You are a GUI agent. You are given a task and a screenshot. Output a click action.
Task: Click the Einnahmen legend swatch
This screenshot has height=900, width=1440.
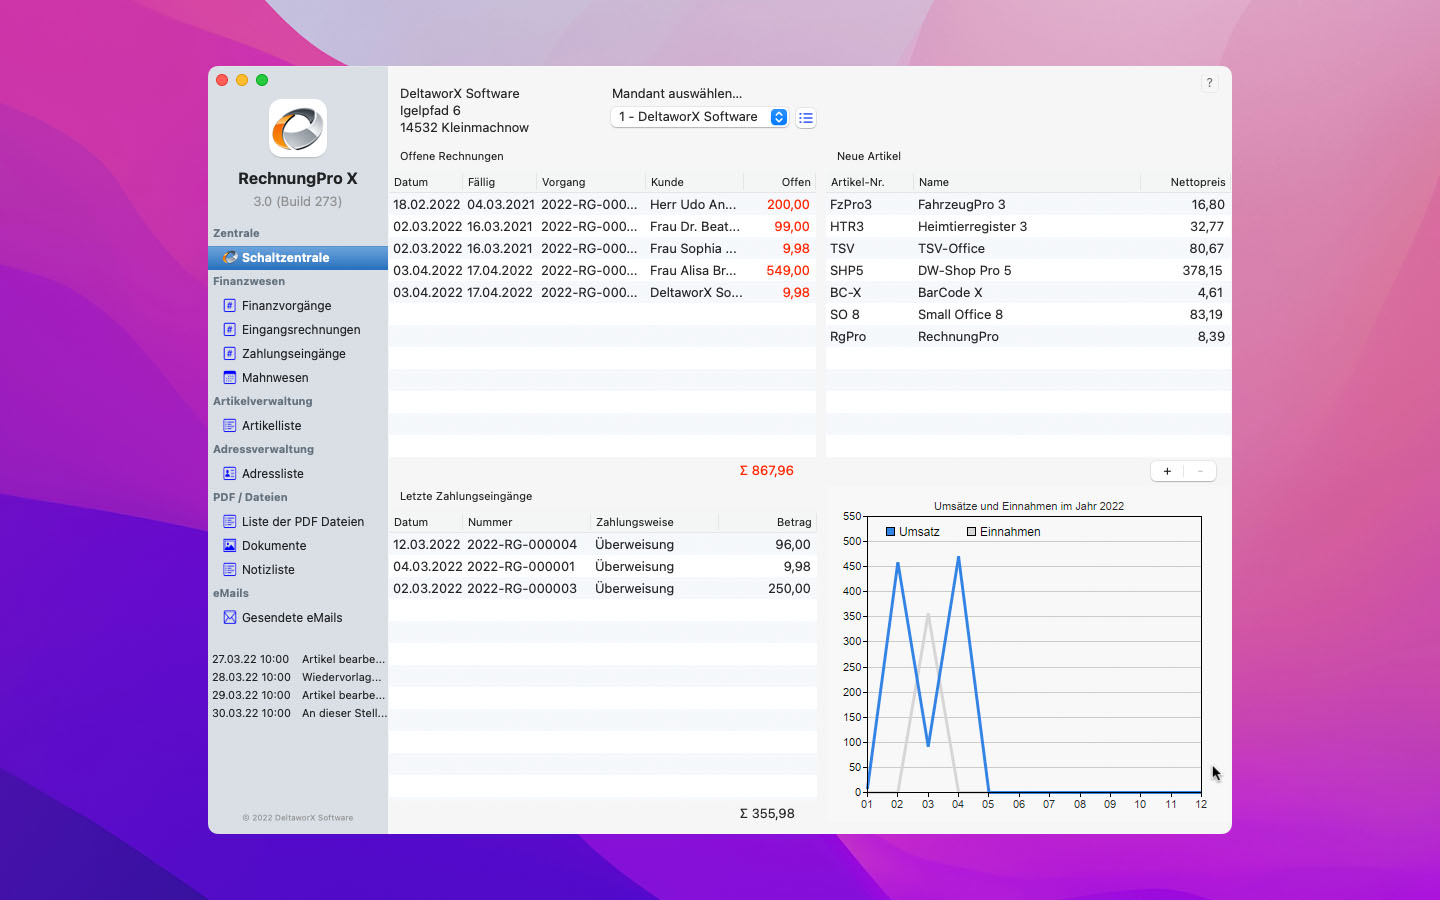coord(971,532)
